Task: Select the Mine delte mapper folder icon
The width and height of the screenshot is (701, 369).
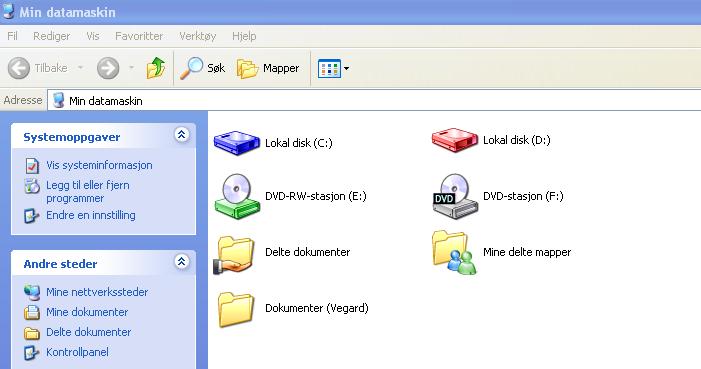Action: click(454, 252)
